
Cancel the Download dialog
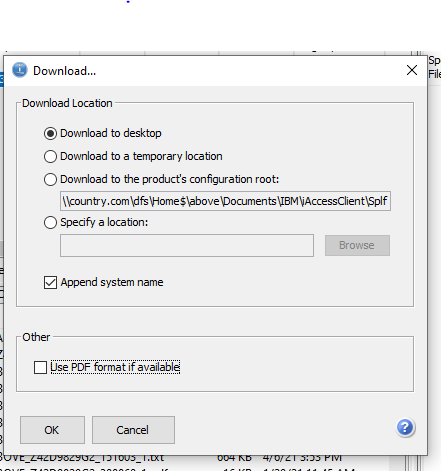pos(133,430)
